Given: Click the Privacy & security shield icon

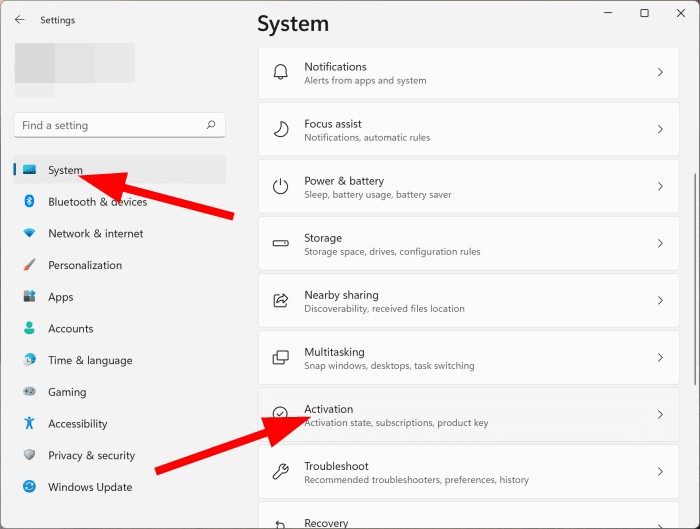Looking at the screenshot, I should 29,455.
